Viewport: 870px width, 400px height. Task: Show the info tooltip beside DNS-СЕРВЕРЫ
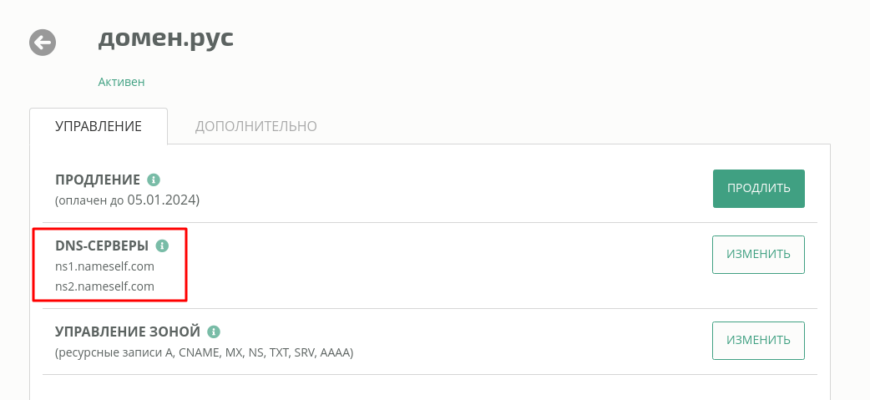click(x=162, y=246)
